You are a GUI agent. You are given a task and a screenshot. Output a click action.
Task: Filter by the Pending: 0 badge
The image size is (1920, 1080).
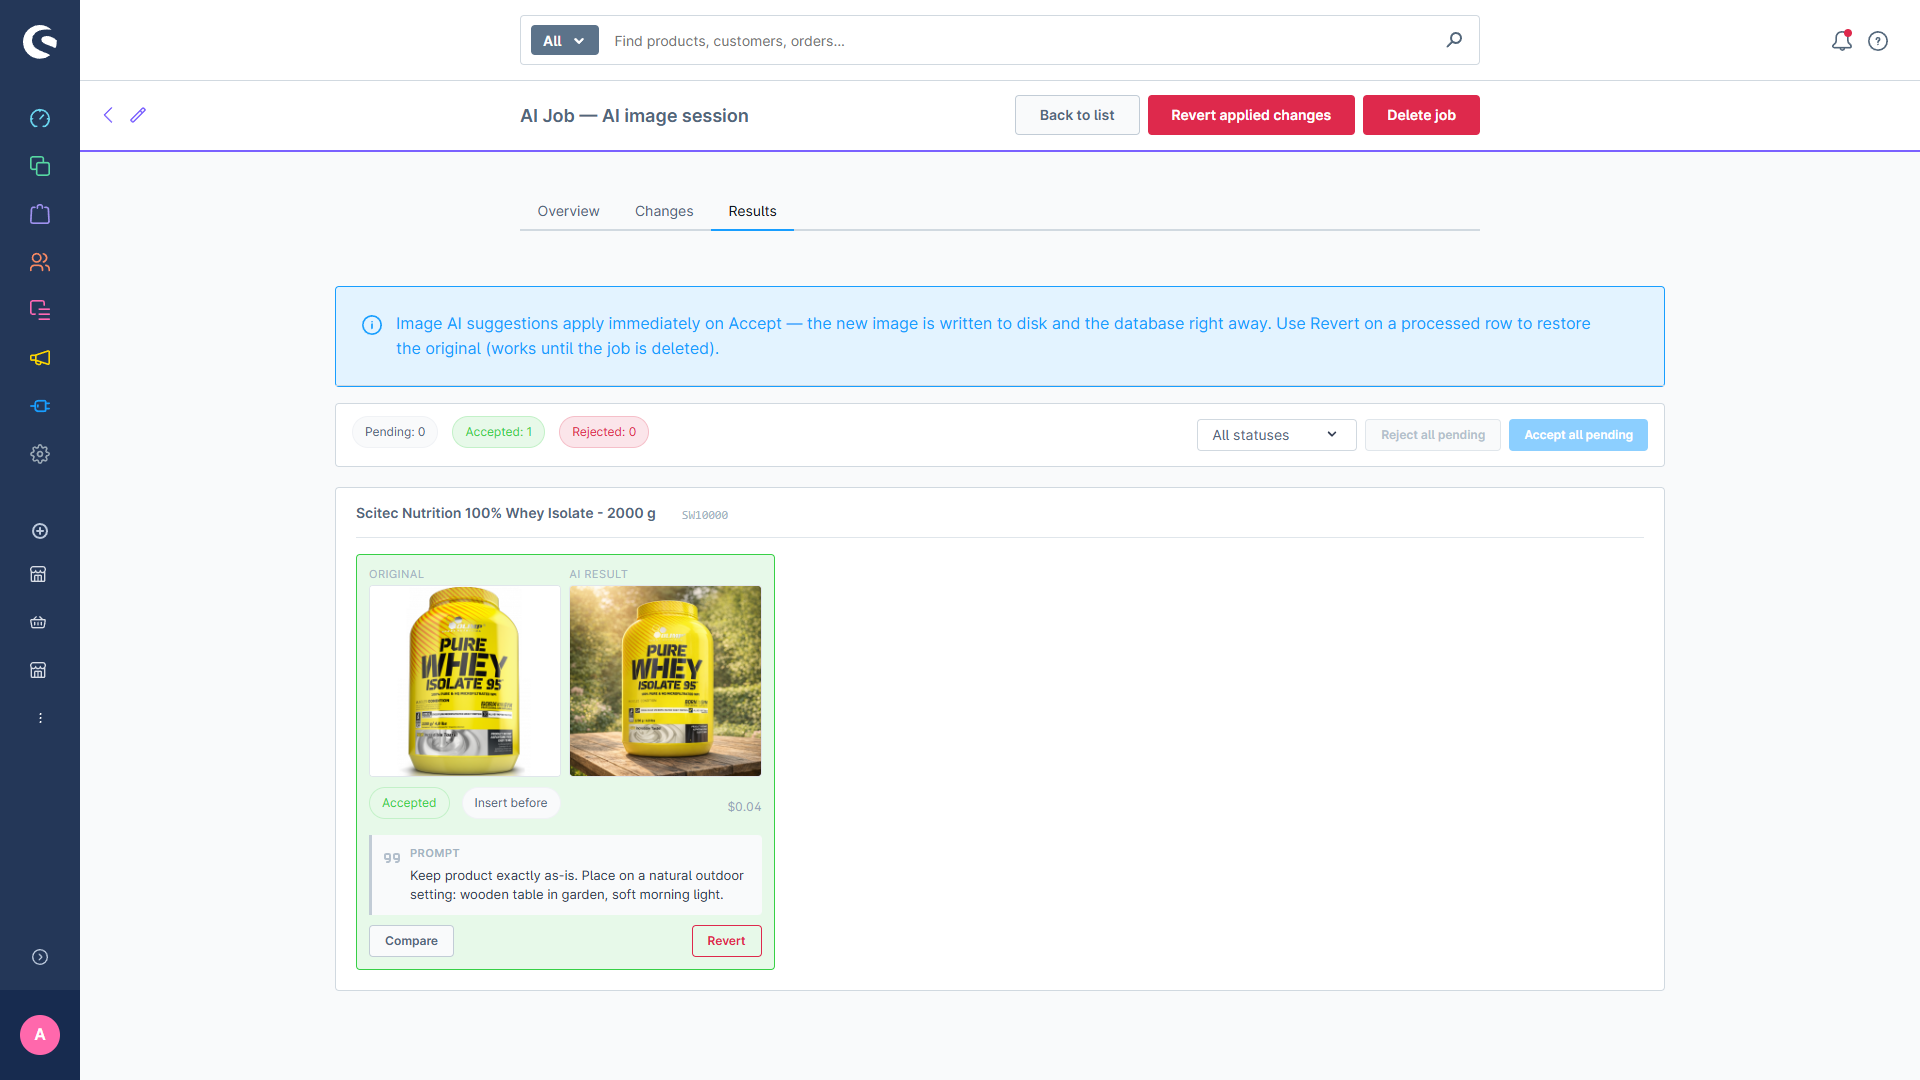point(395,432)
